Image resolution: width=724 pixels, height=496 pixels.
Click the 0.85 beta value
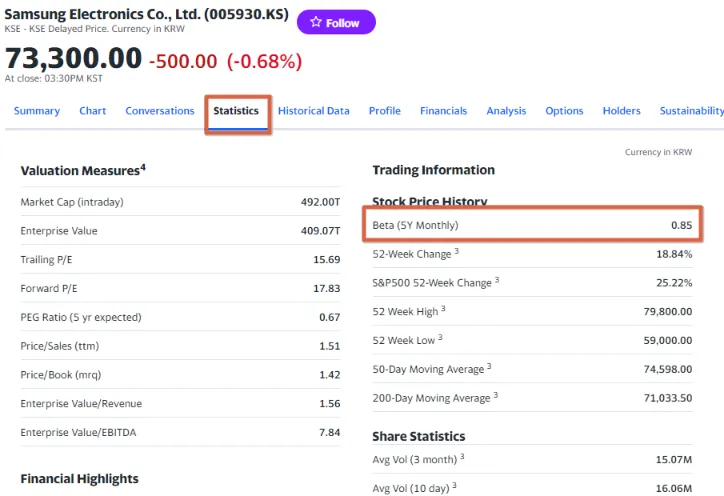click(682, 225)
